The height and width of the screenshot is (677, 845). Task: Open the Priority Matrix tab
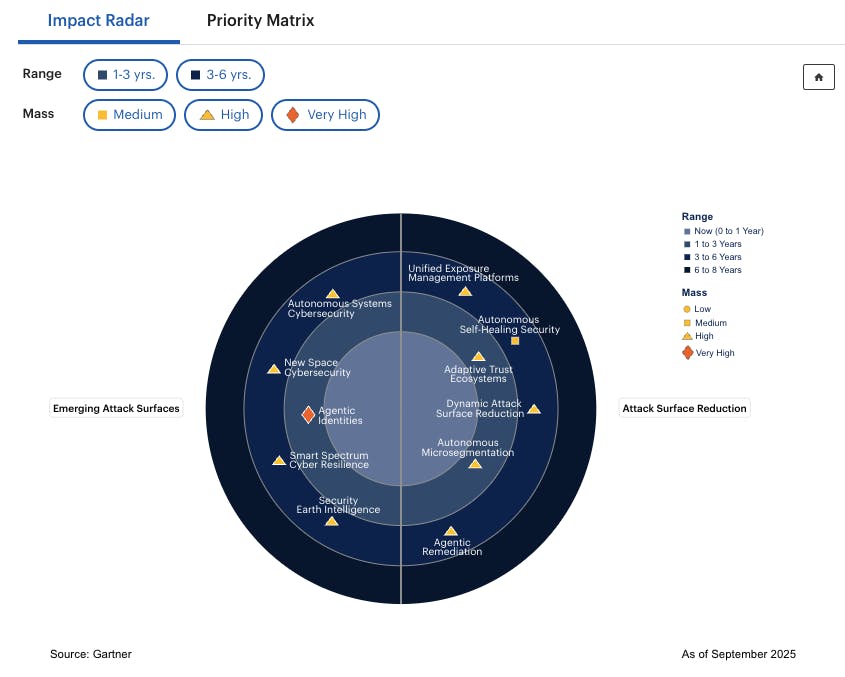click(260, 21)
